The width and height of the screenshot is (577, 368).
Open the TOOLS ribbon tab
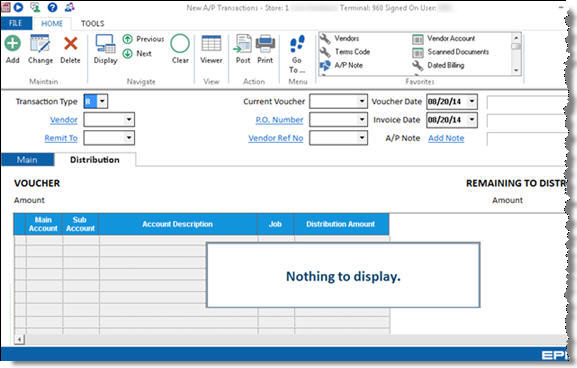click(x=93, y=24)
